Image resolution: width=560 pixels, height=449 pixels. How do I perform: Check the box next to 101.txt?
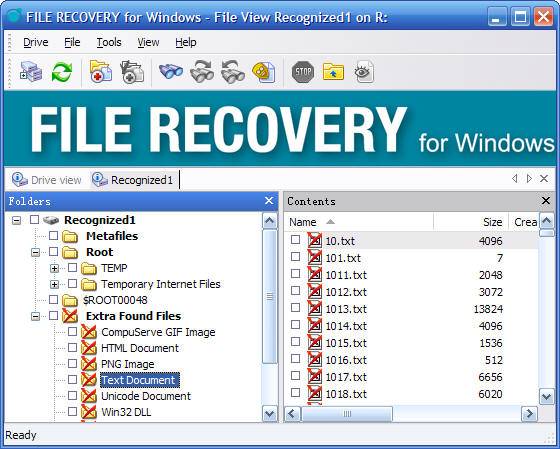[x=295, y=256]
